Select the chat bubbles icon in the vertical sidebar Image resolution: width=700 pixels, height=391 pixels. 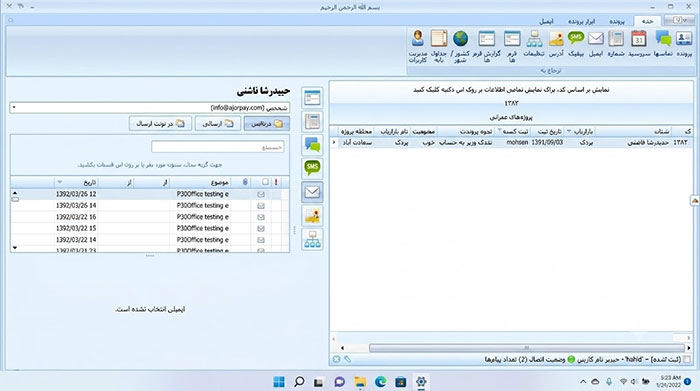[312, 145]
